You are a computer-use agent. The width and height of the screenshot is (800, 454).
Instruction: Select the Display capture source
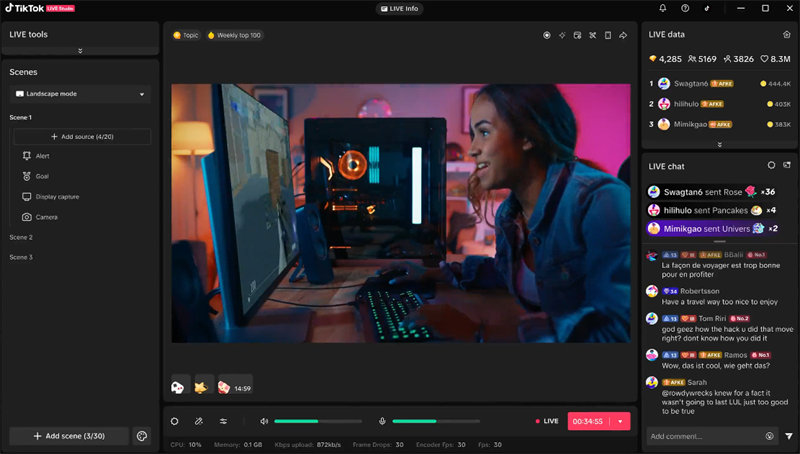[51, 197]
